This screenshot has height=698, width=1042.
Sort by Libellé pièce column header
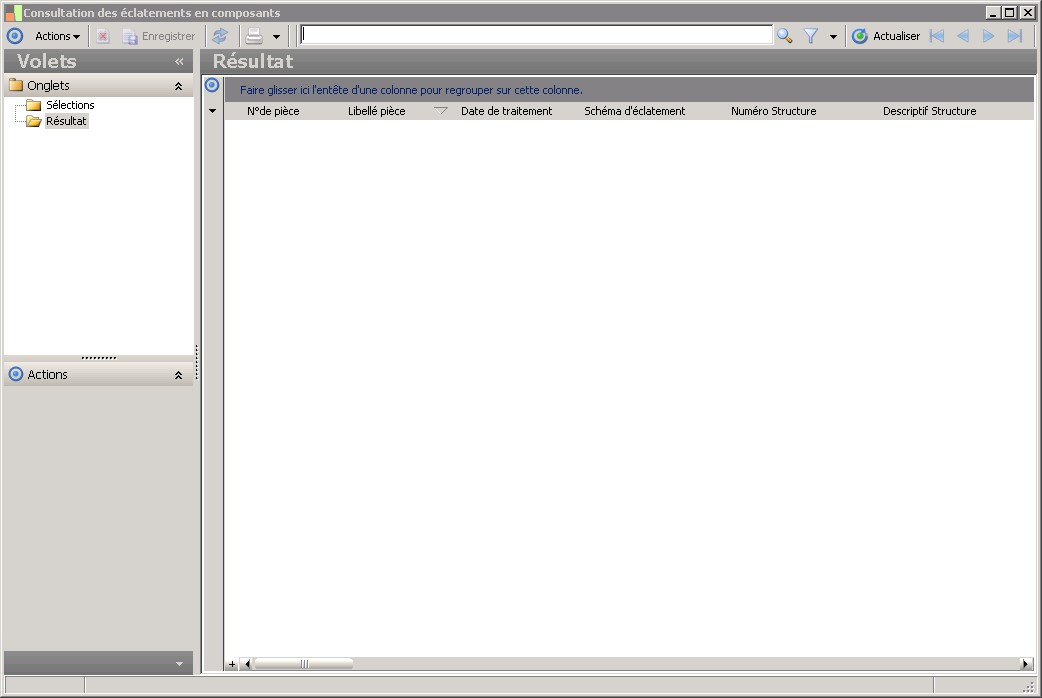pyautogui.click(x=377, y=111)
